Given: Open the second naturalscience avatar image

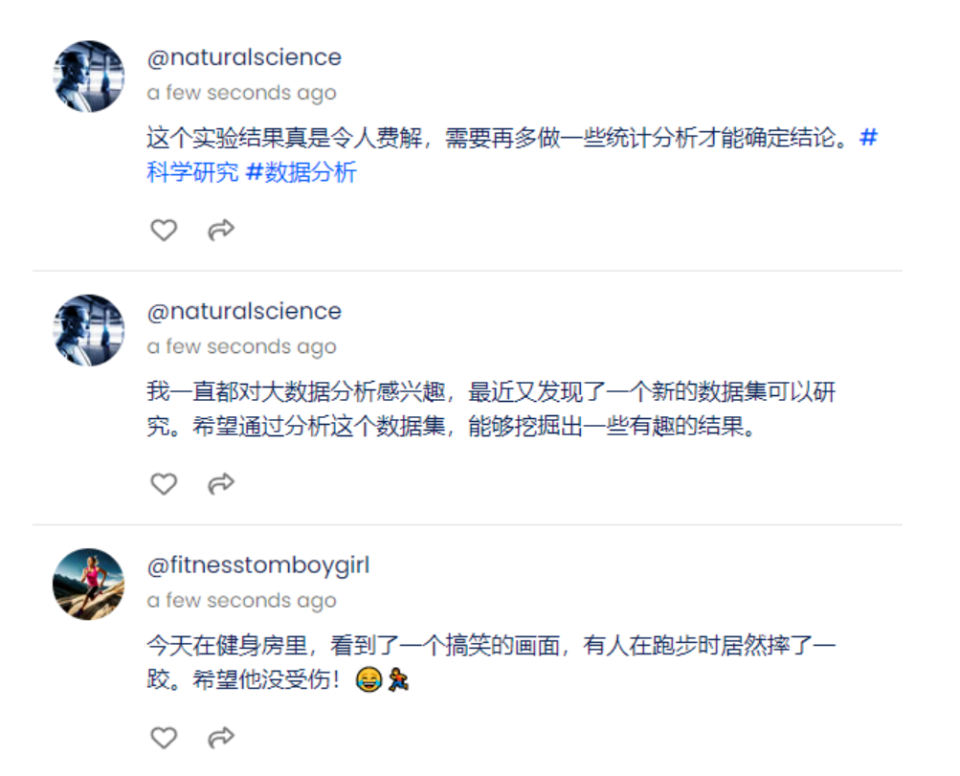Looking at the screenshot, I should tap(88, 330).
